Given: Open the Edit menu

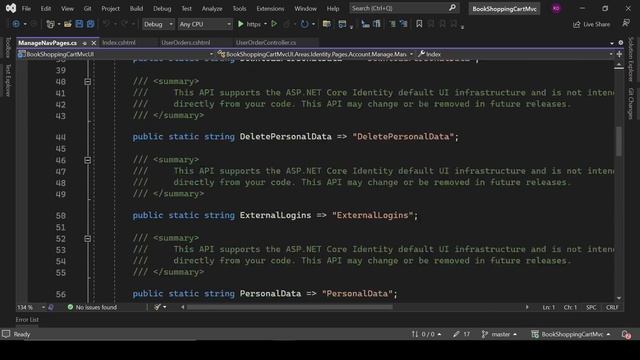Looking at the screenshot, I should (46, 8).
